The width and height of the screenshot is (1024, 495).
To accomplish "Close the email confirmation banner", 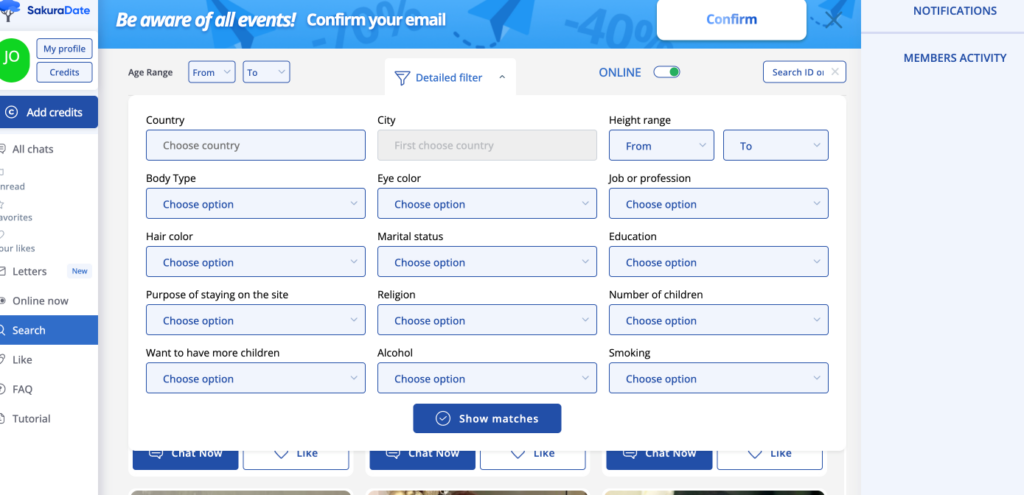I will pyautogui.click(x=833, y=19).
